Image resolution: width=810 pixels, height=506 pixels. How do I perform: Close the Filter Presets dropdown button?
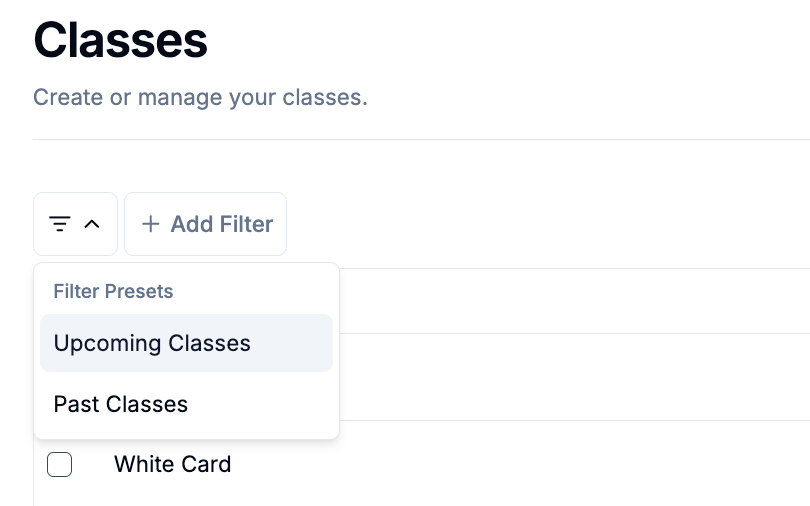75,224
